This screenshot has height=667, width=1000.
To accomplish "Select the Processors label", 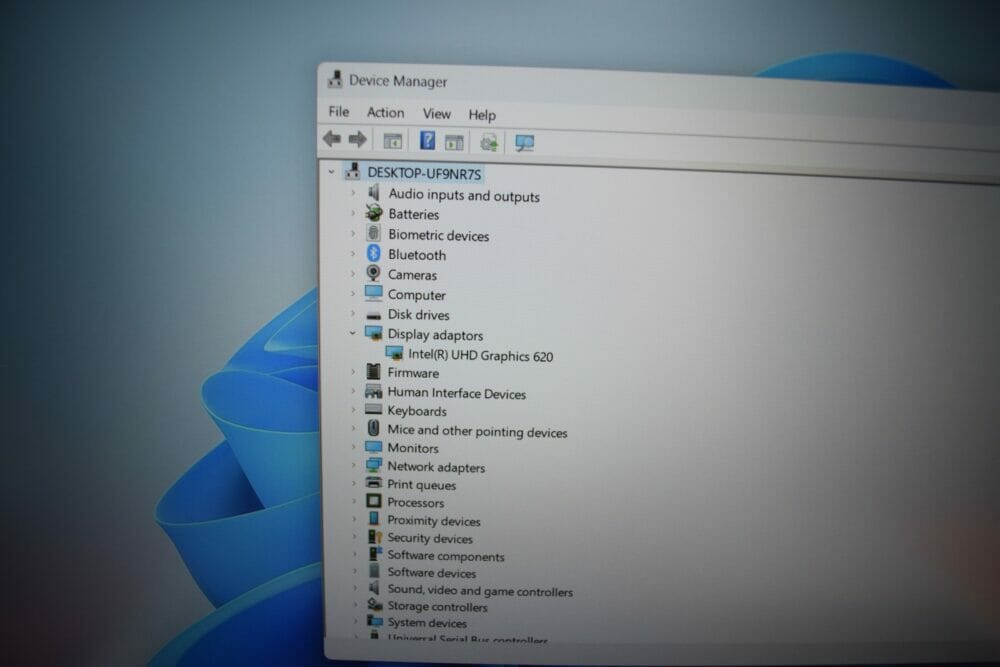I will (x=415, y=502).
